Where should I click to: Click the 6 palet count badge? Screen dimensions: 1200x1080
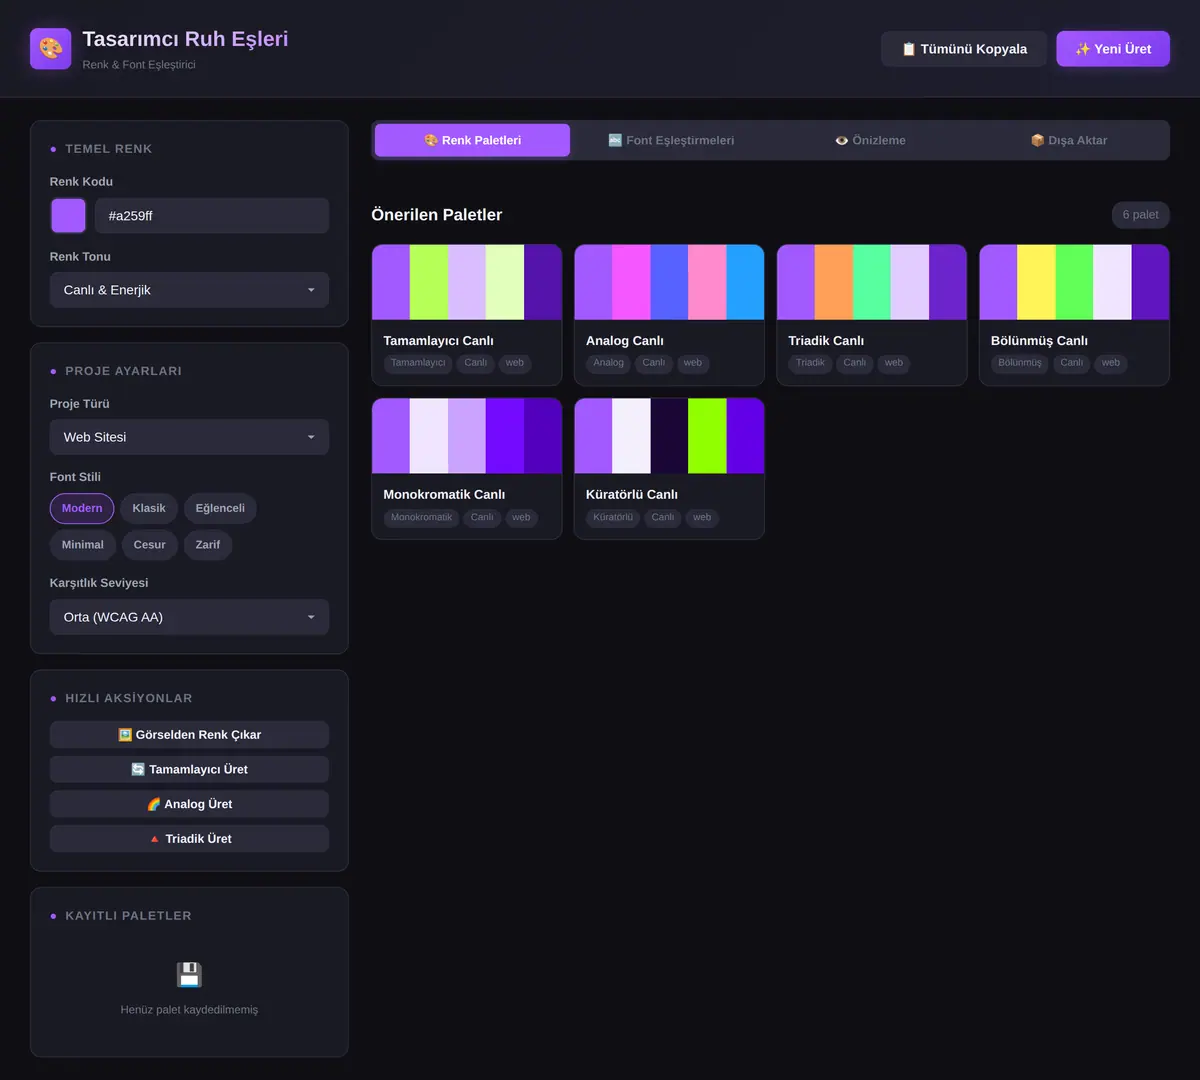1140,215
